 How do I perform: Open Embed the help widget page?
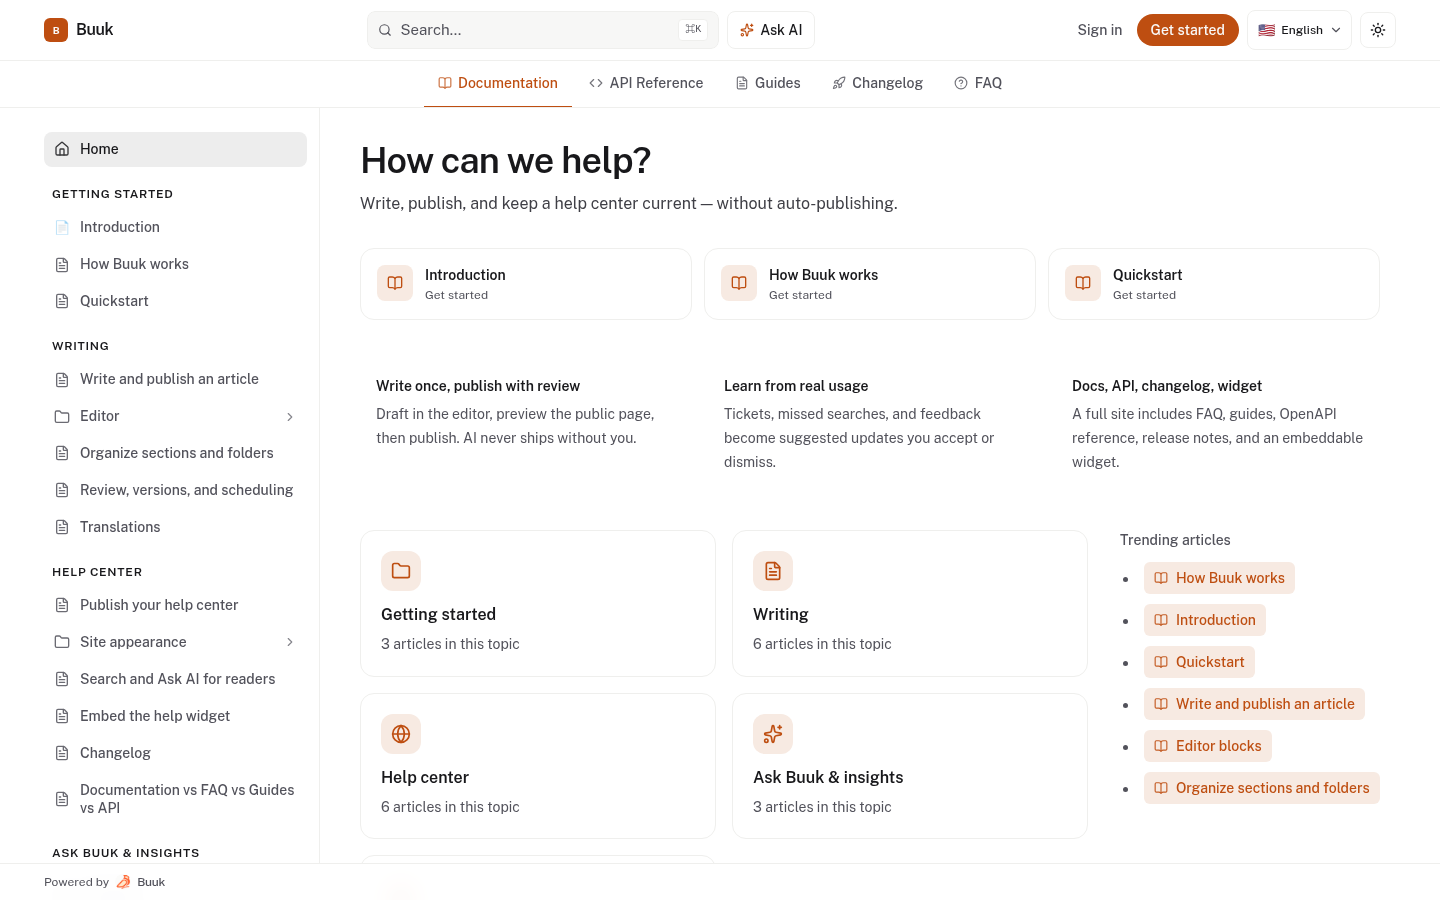click(175, 716)
